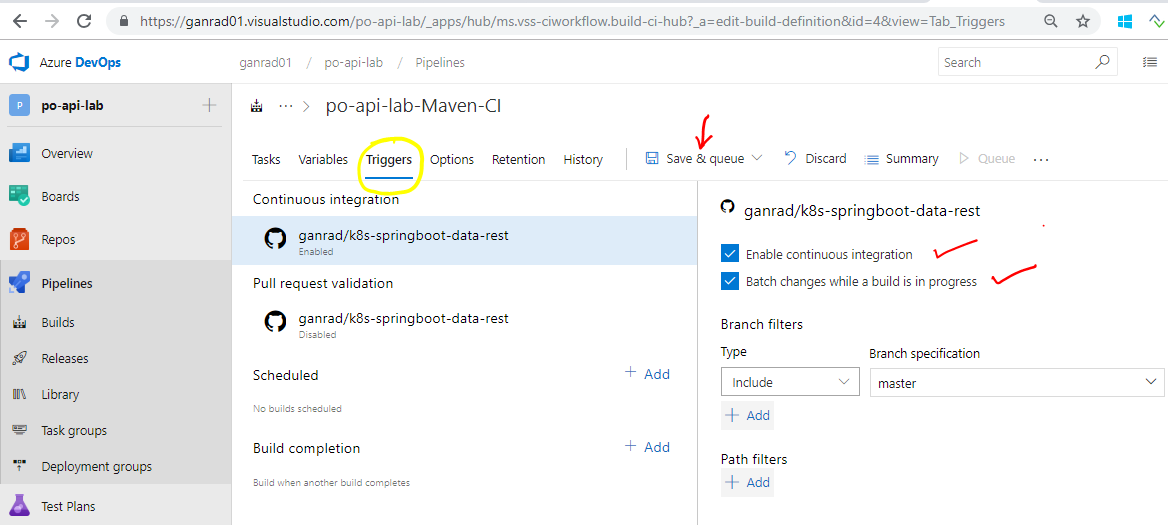
Task: Add a path filter
Action: coord(747,482)
